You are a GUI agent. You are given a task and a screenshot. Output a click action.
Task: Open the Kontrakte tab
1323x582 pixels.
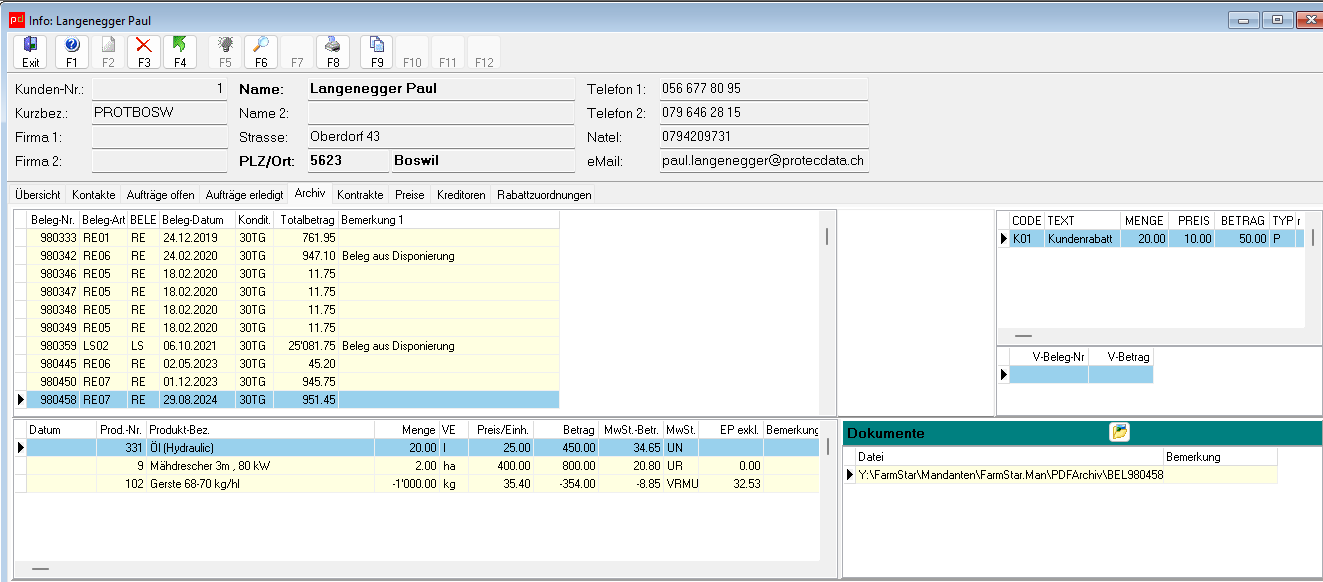[360, 195]
